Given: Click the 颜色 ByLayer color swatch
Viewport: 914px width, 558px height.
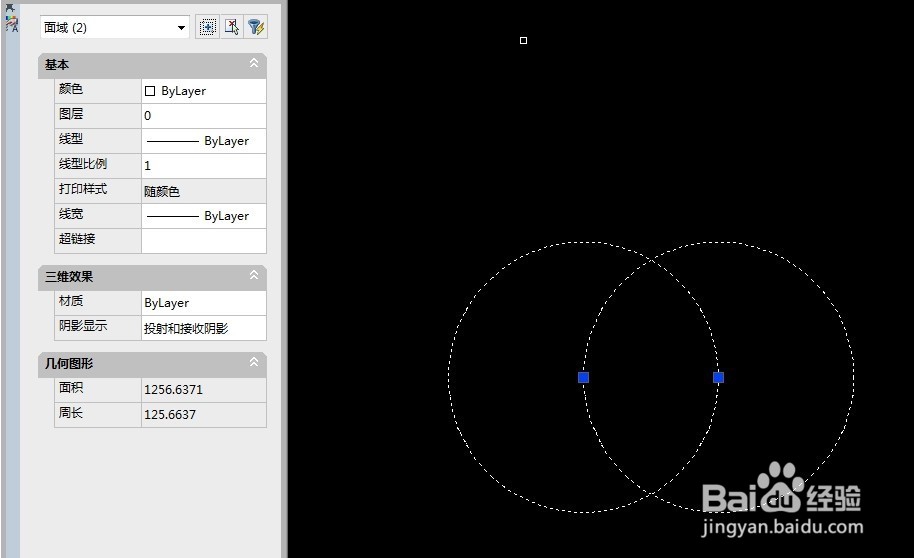Looking at the screenshot, I should point(150,91).
